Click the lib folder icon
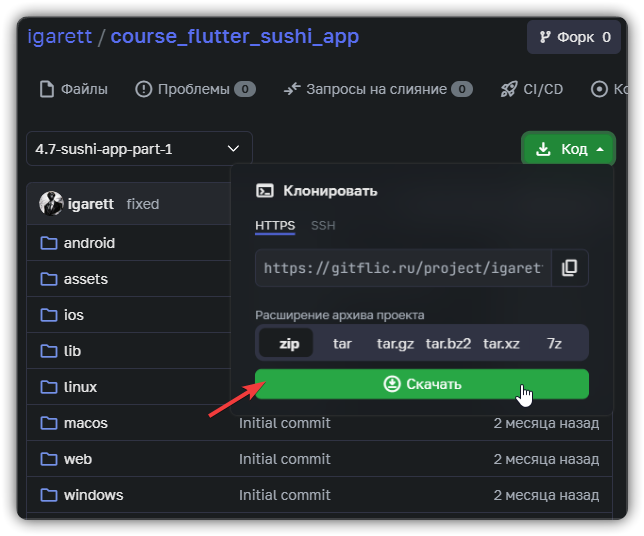 [48, 351]
